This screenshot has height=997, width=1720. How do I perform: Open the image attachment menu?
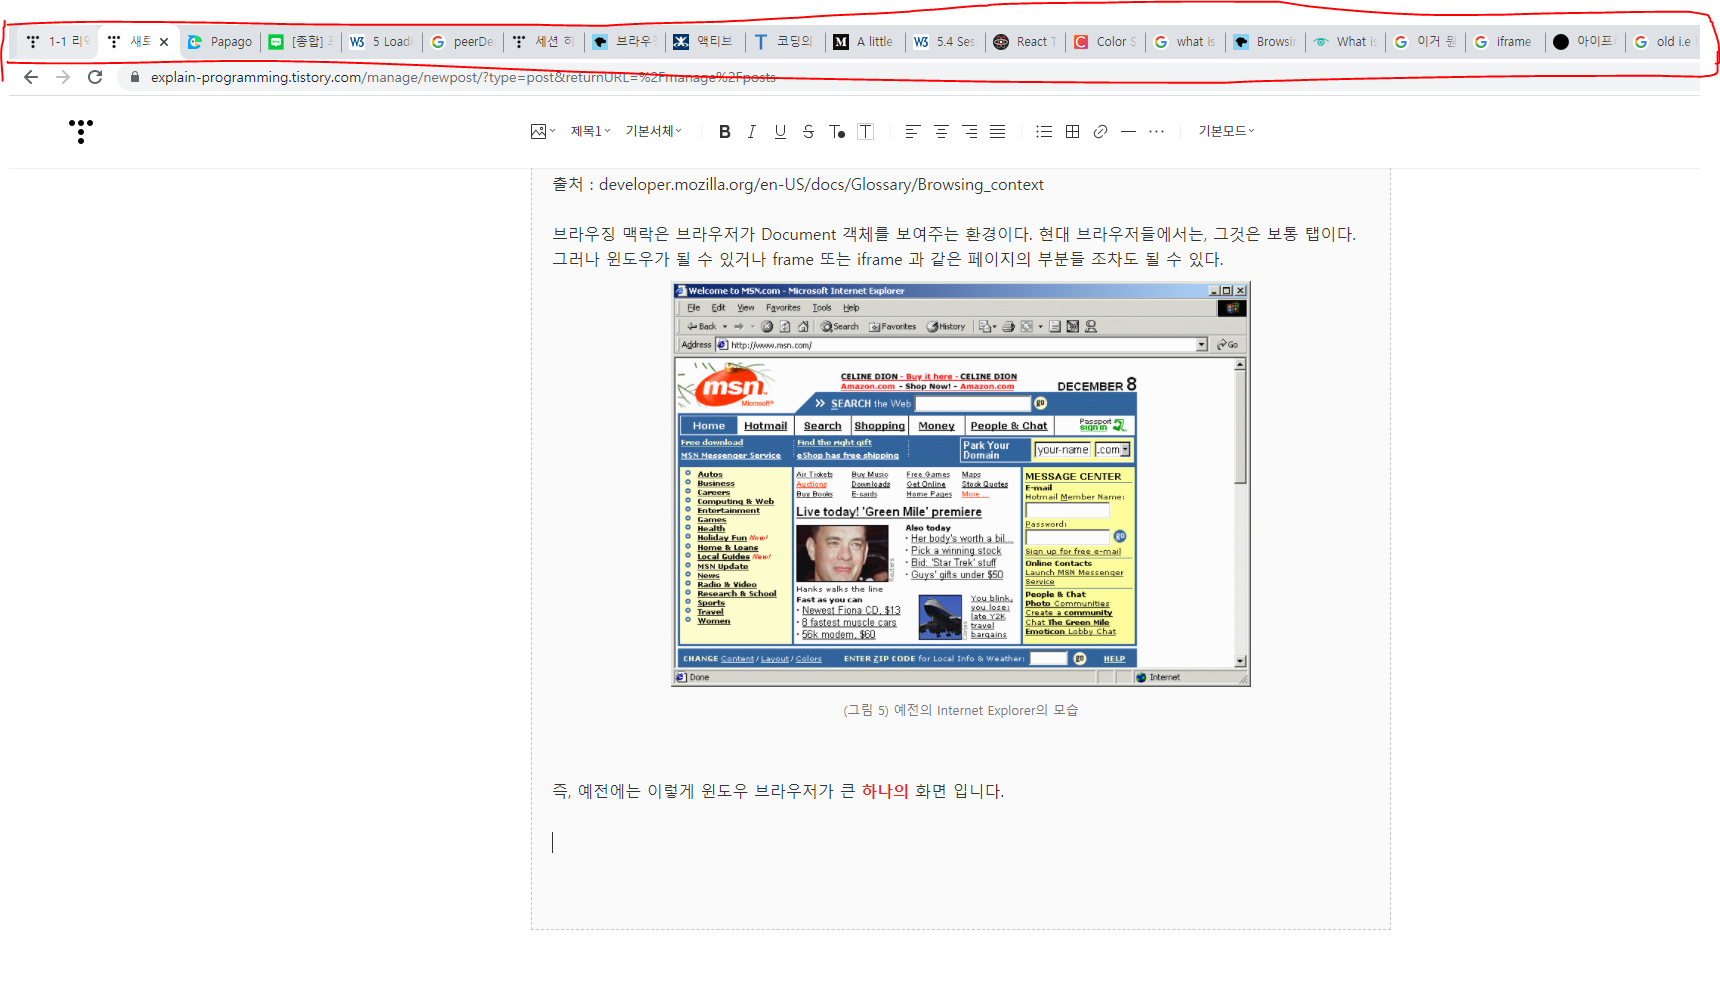(543, 131)
